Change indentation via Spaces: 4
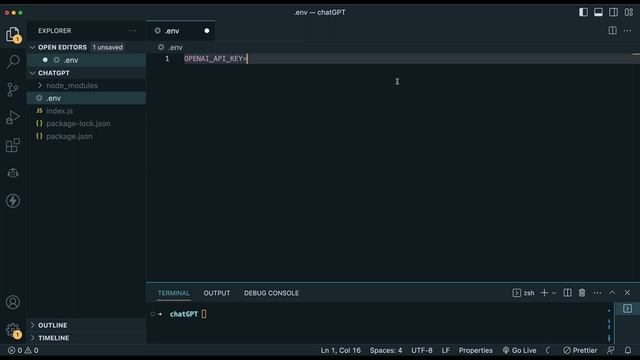This screenshot has width=640, height=360. tap(386, 351)
